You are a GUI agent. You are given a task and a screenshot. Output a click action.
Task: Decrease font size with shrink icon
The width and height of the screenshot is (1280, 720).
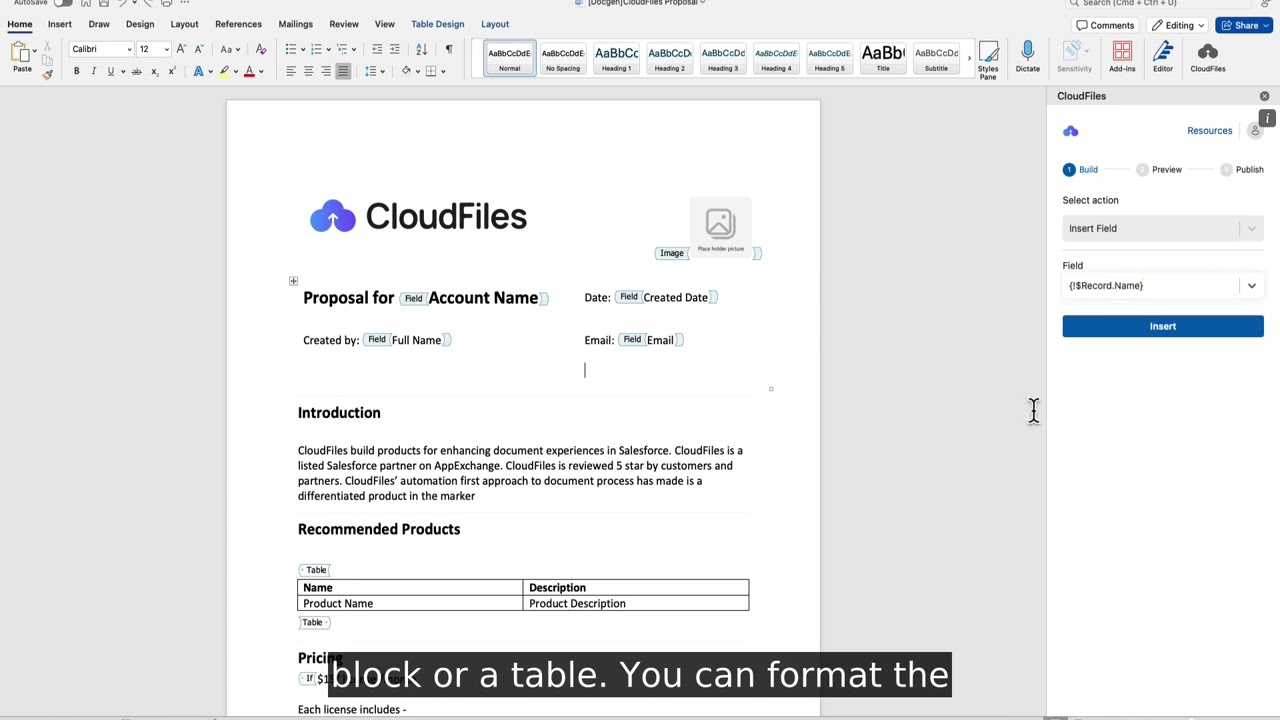[199, 49]
